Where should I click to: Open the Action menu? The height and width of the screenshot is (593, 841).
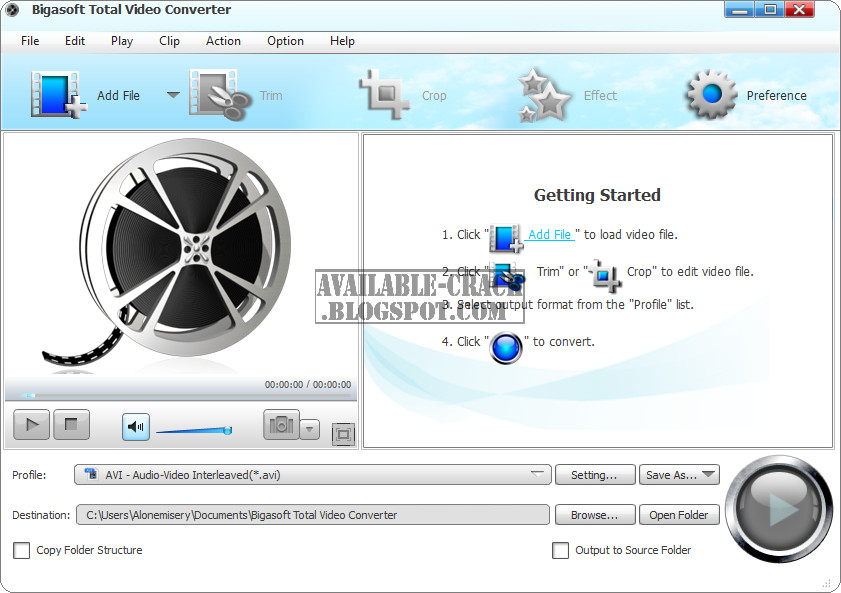coord(223,41)
